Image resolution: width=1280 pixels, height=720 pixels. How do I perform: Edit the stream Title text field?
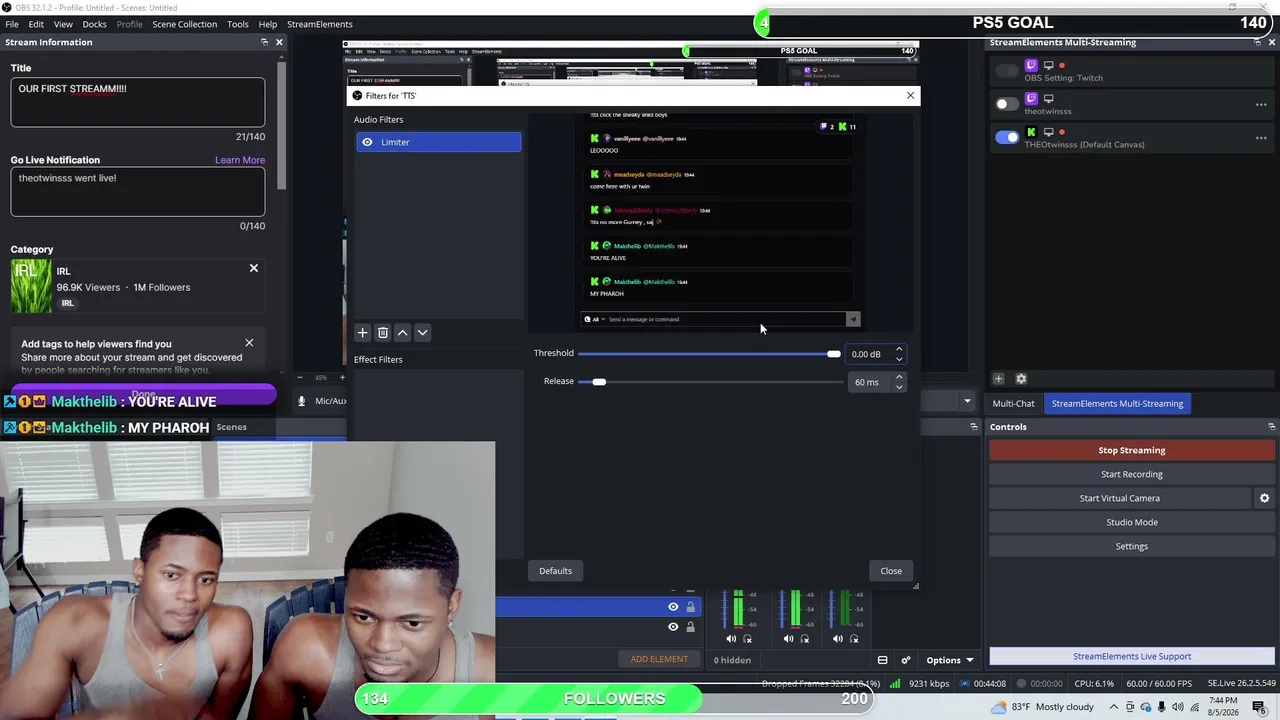point(138,103)
